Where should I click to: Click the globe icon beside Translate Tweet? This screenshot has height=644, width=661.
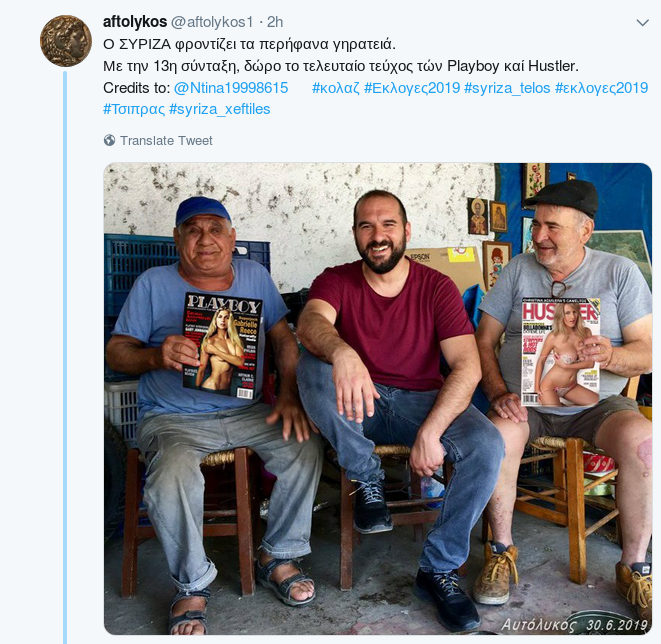[x=110, y=140]
